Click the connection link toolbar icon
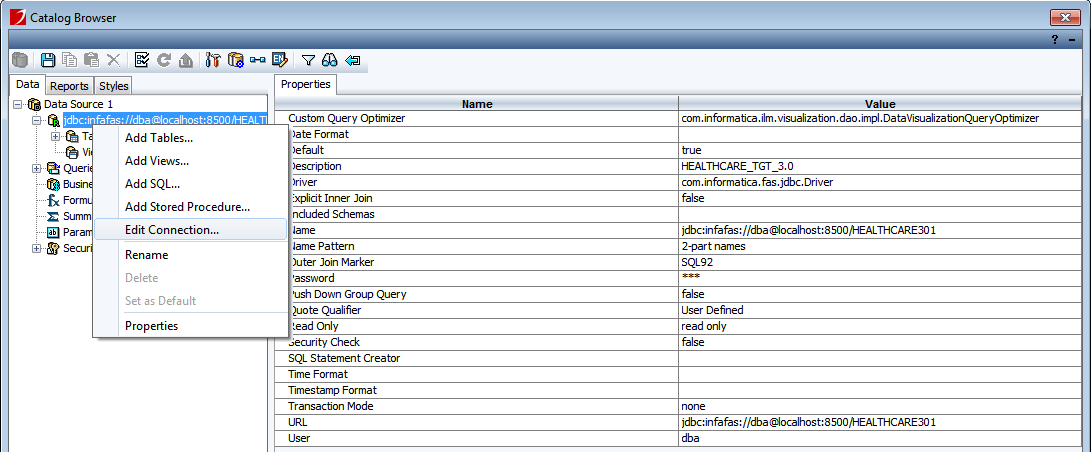1091x452 pixels. (x=258, y=61)
